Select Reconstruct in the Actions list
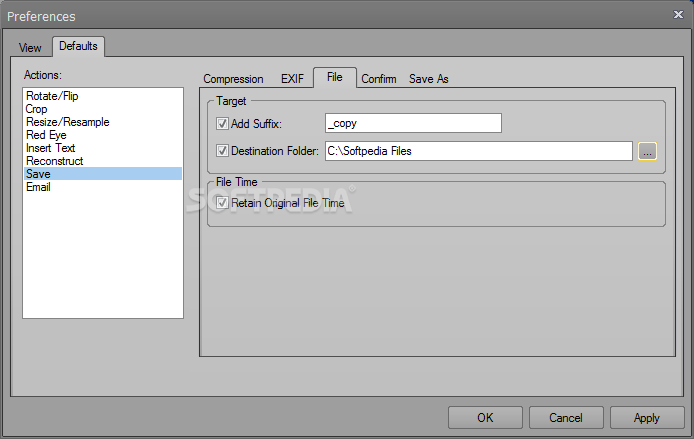694x439 pixels. point(103,161)
